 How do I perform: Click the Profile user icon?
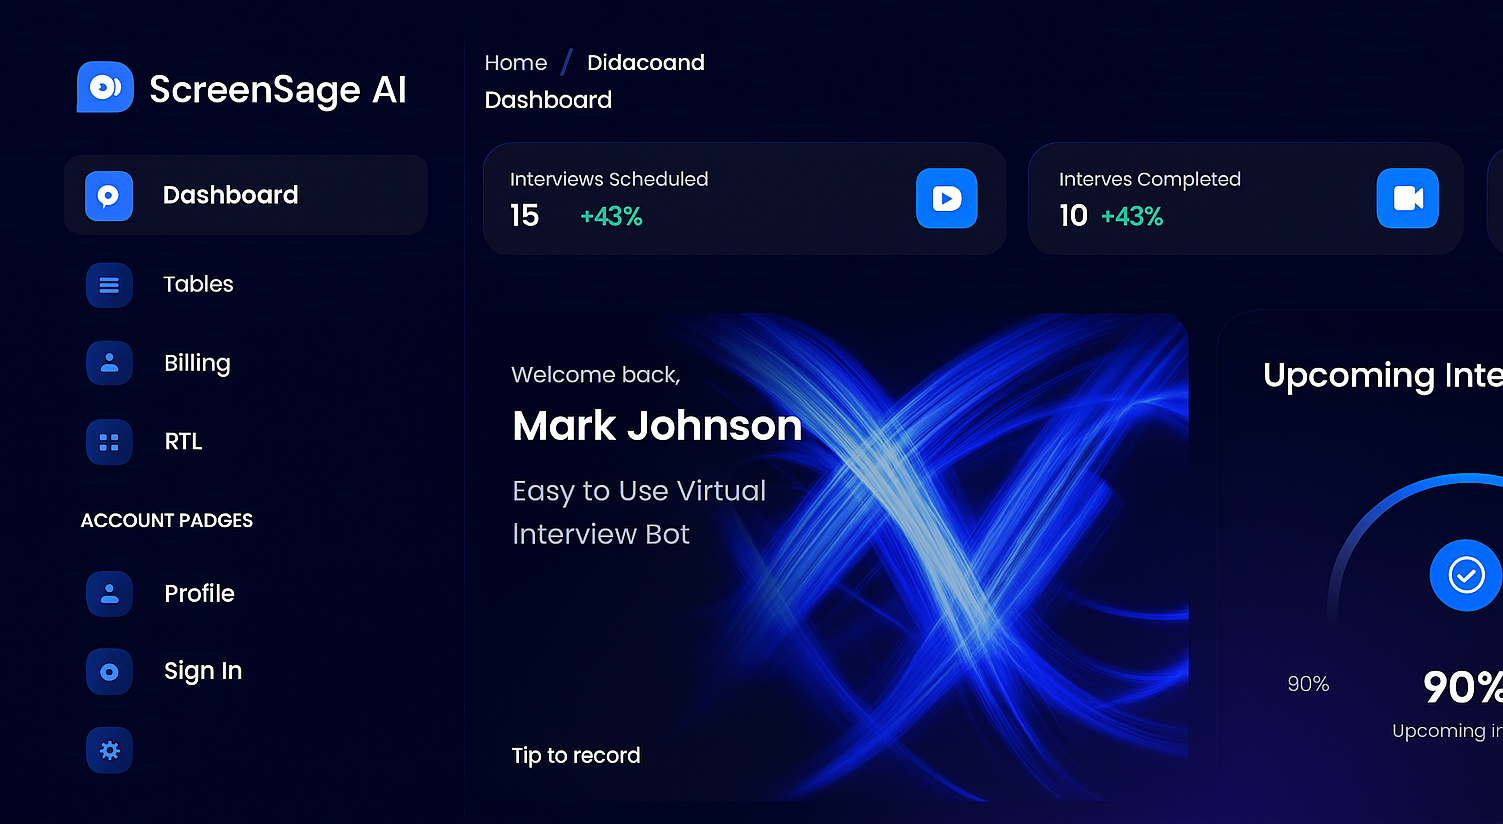(x=109, y=594)
